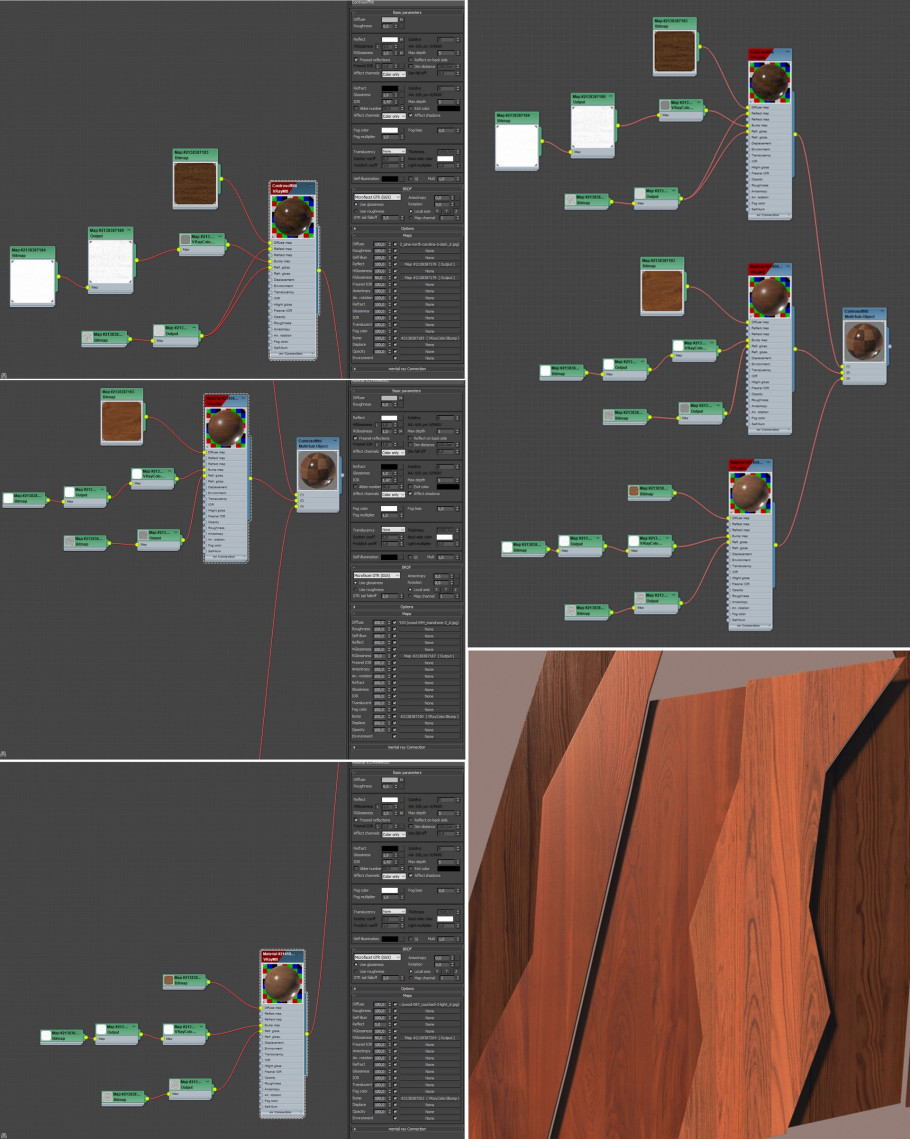Toggle Affect shadows checkbox in bottom panel
This screenshot has width=910, height=1139.
coord(411,875)
